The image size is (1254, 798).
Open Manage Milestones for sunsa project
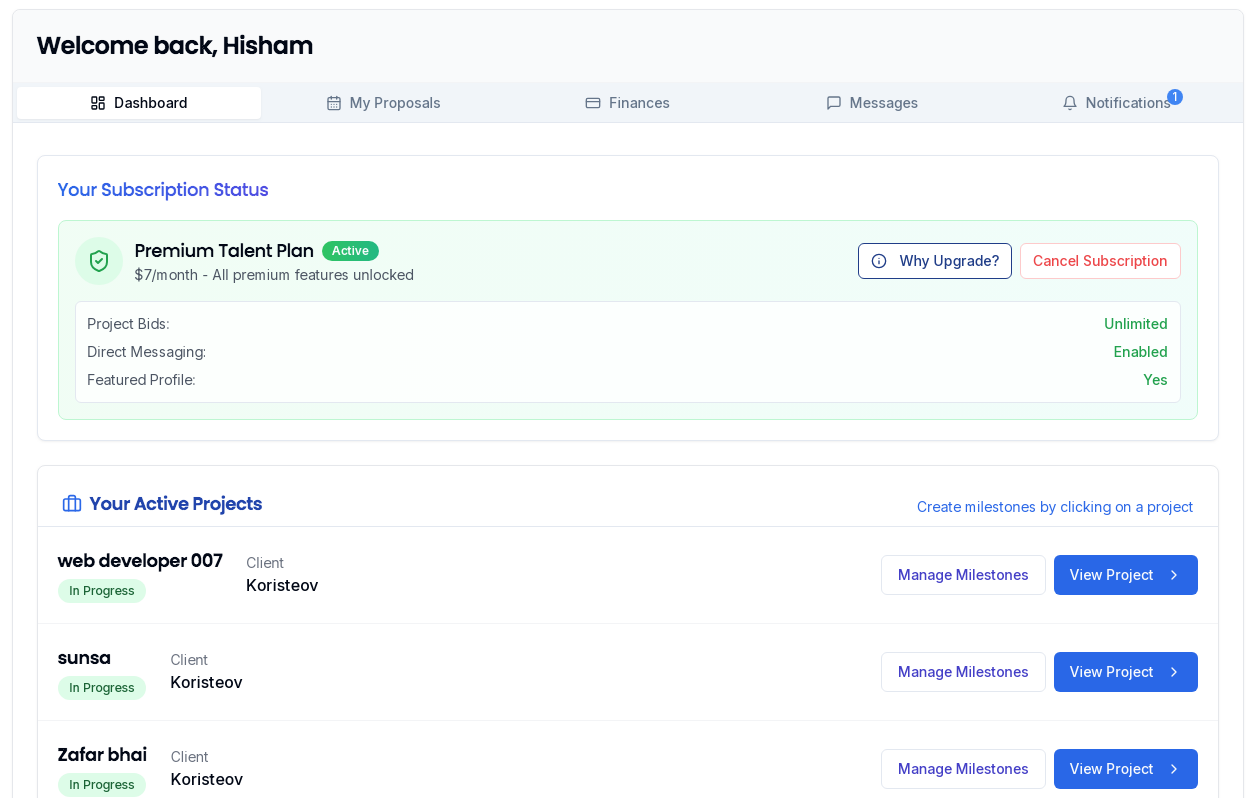click(x=963, y=672)
